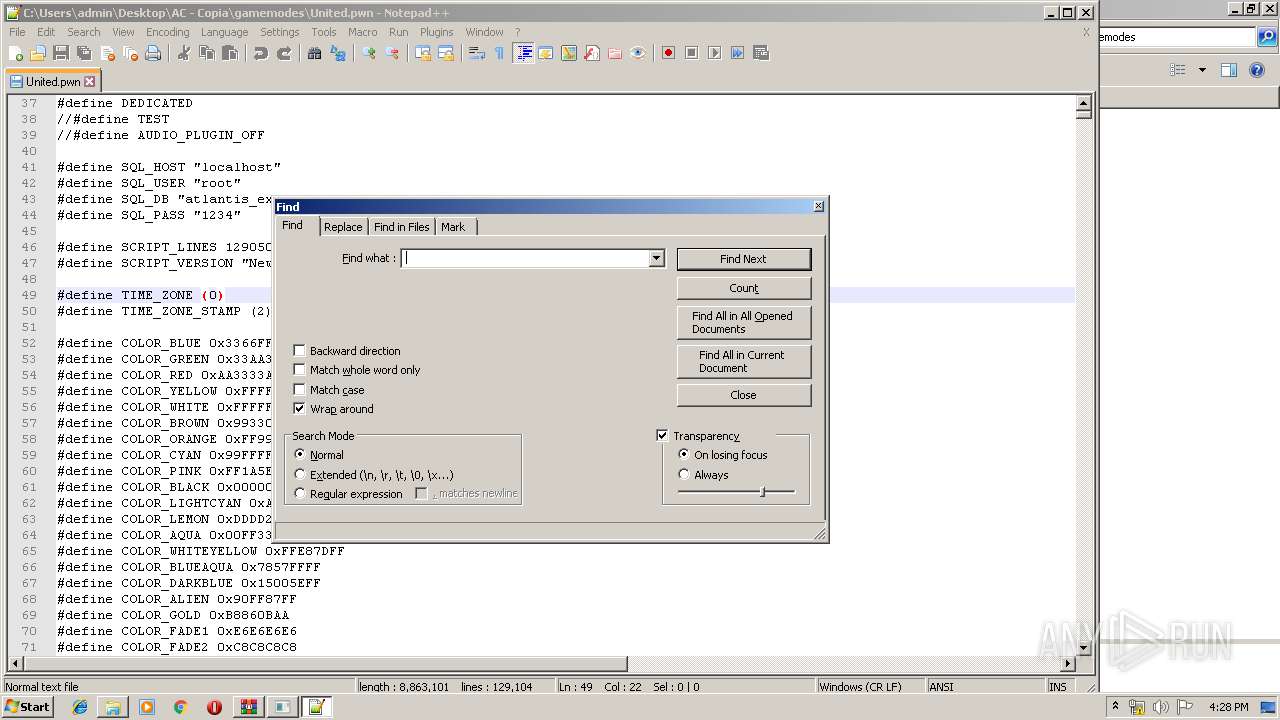The height and width of the screenshot is (720, 1280).
Task: Click the Windows Start button
Action: (x=28, y=707)
